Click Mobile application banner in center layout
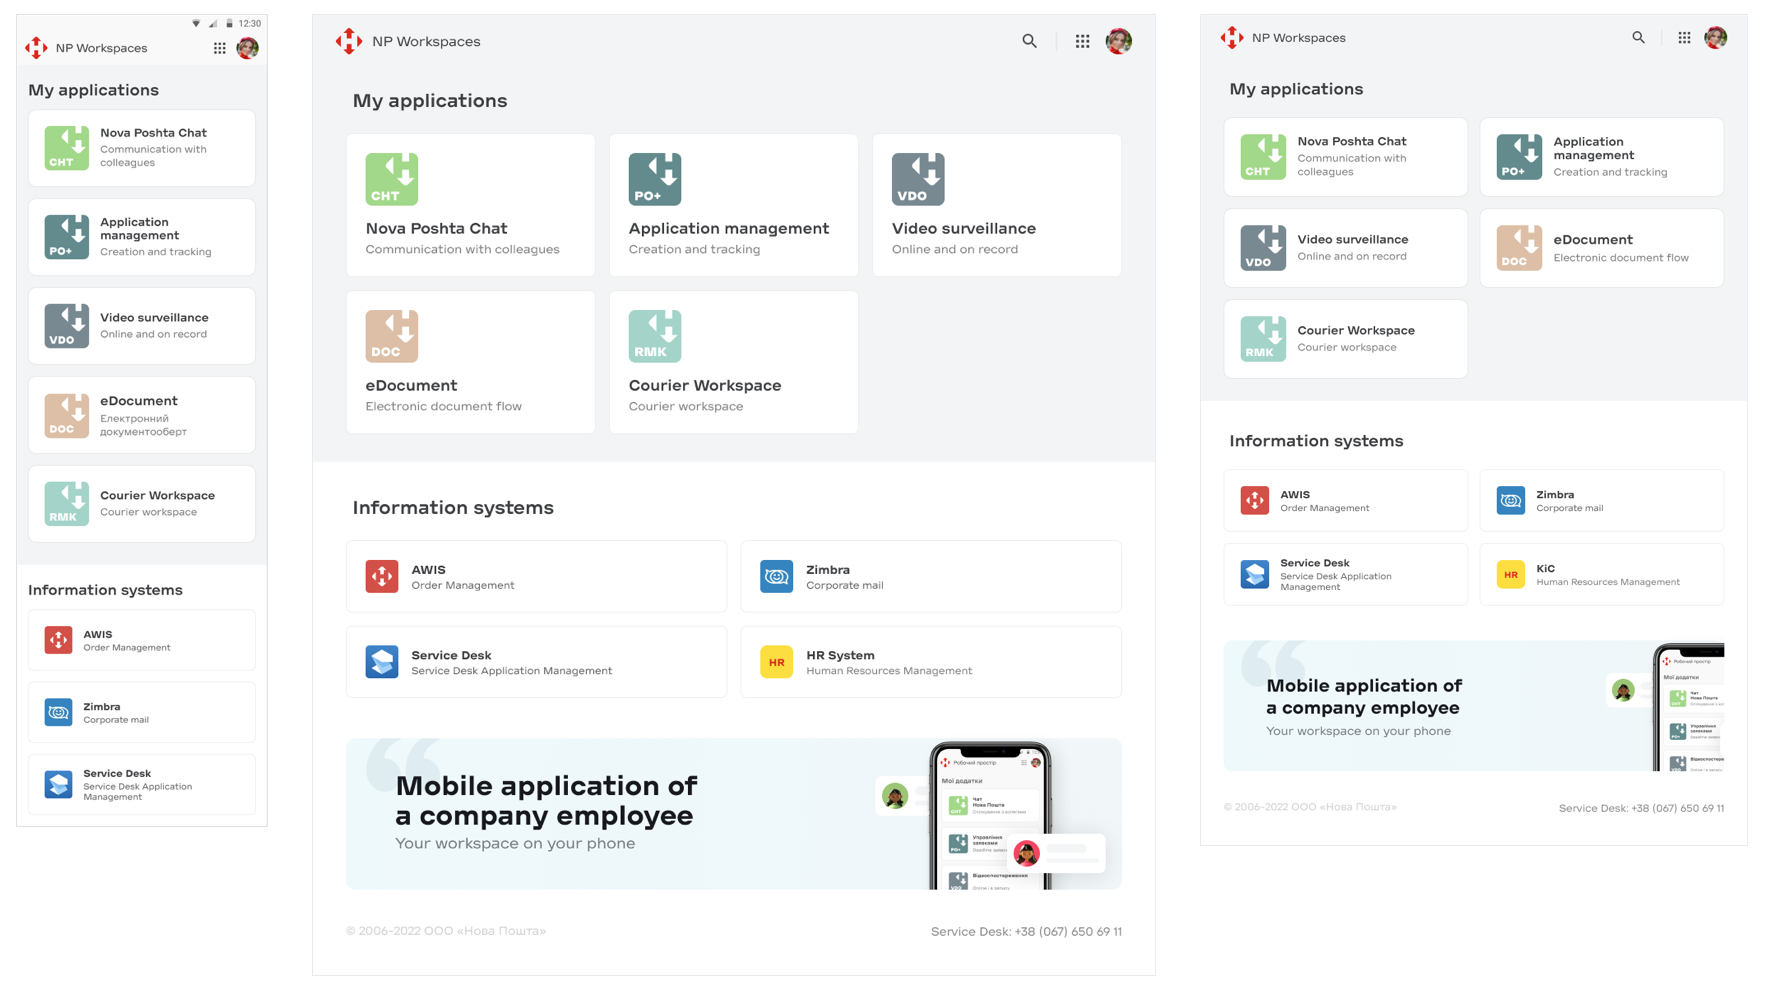The height and width of the screenshot is (996, 1770). (734, 814)
